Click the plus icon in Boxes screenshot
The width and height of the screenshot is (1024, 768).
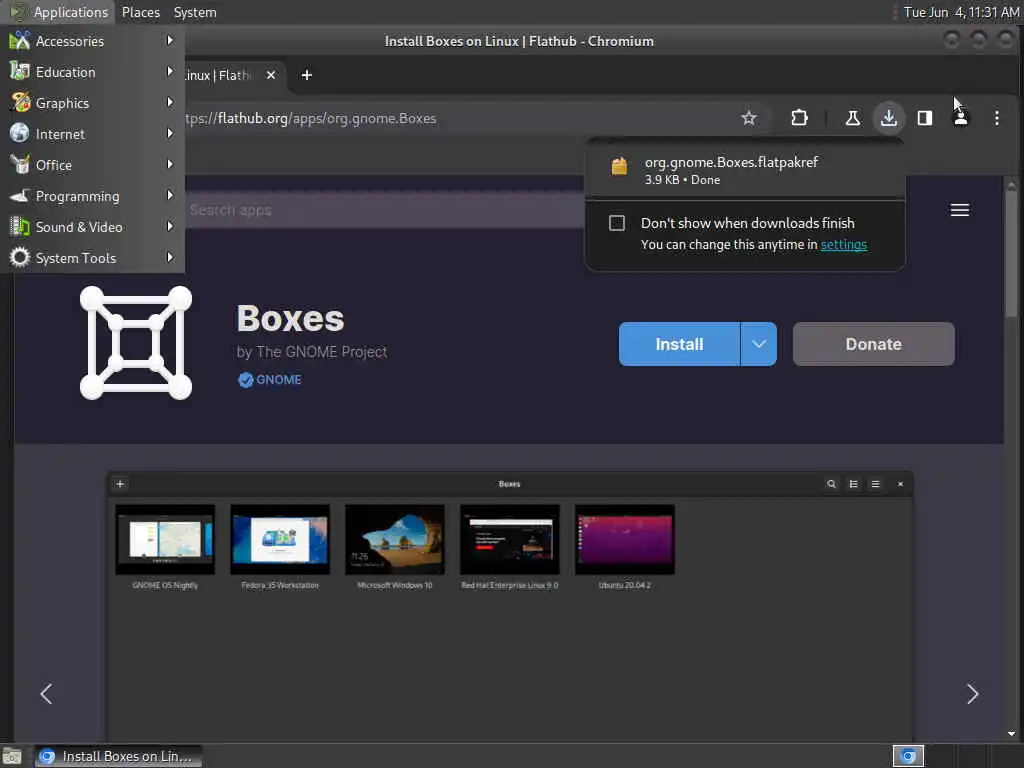click(120, 484)
